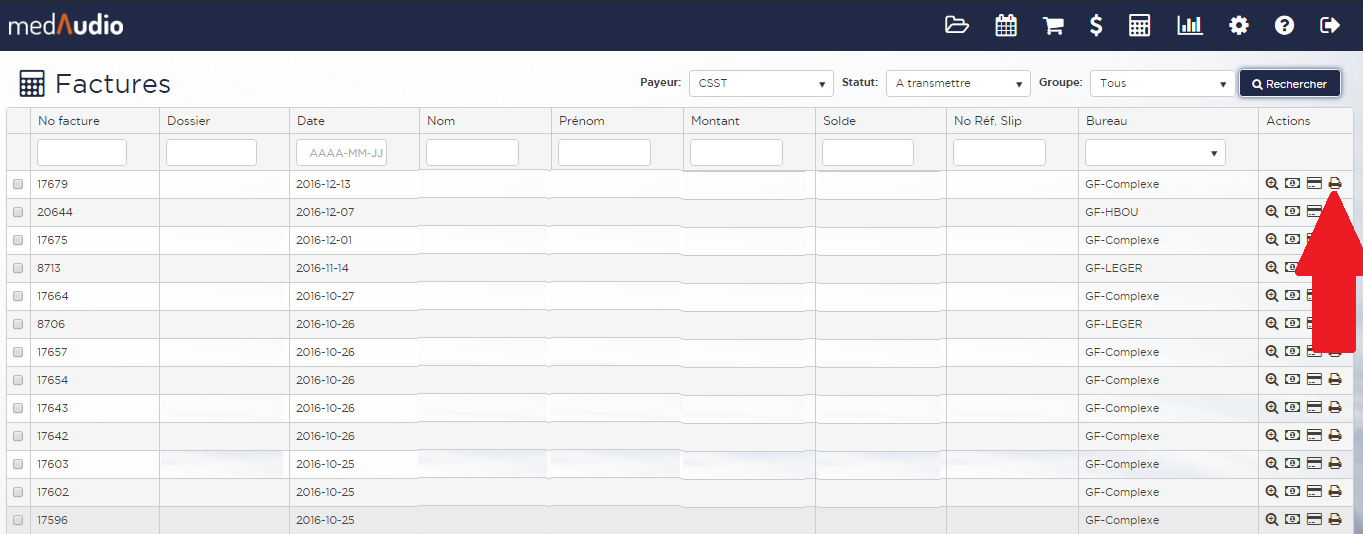Open the calendar from the top bar
This screenshot has width=1363, height=534.
pos(1006,25)
